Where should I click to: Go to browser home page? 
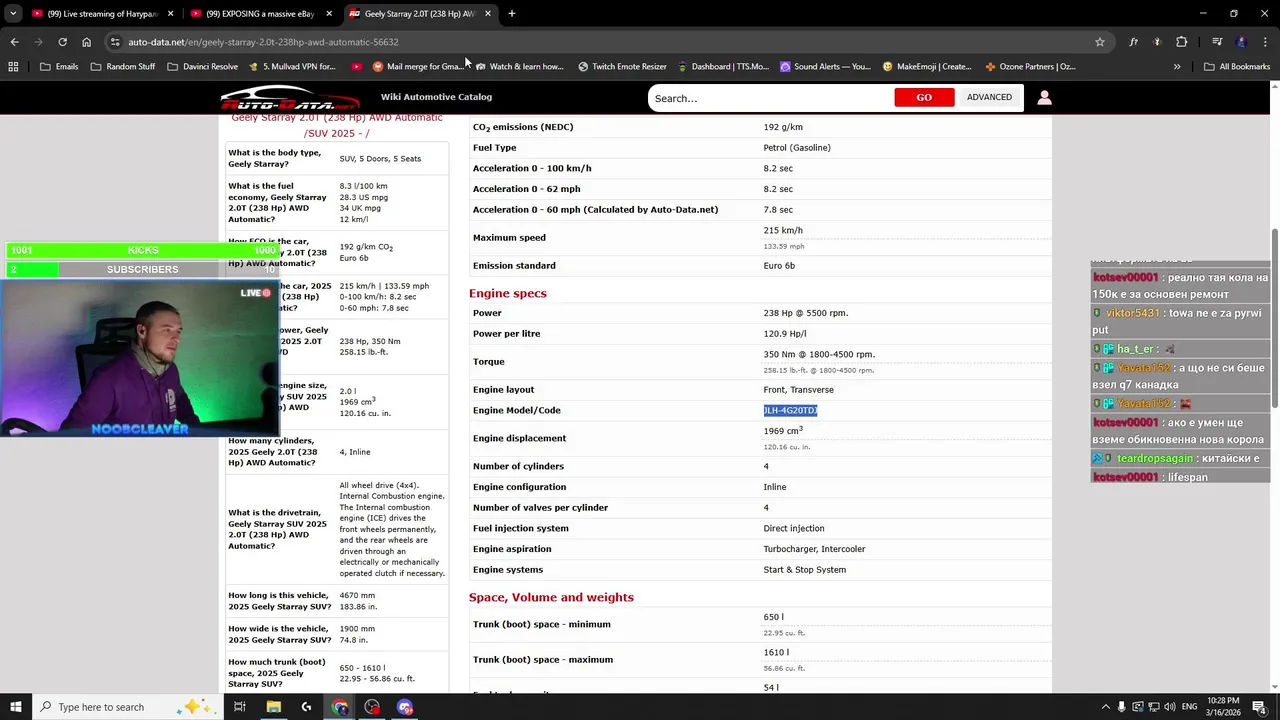click(x=87, y=42)
